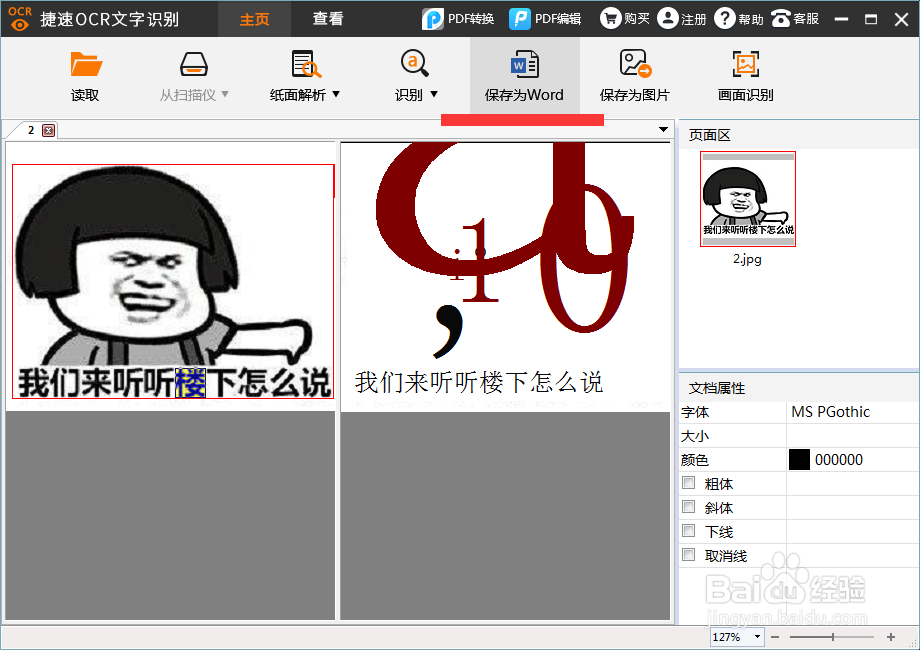Image resolution: width=920 pixels, height=650 pixels.
Task: Click the empty 大小 value field
Action: click(x=852, y=436)
